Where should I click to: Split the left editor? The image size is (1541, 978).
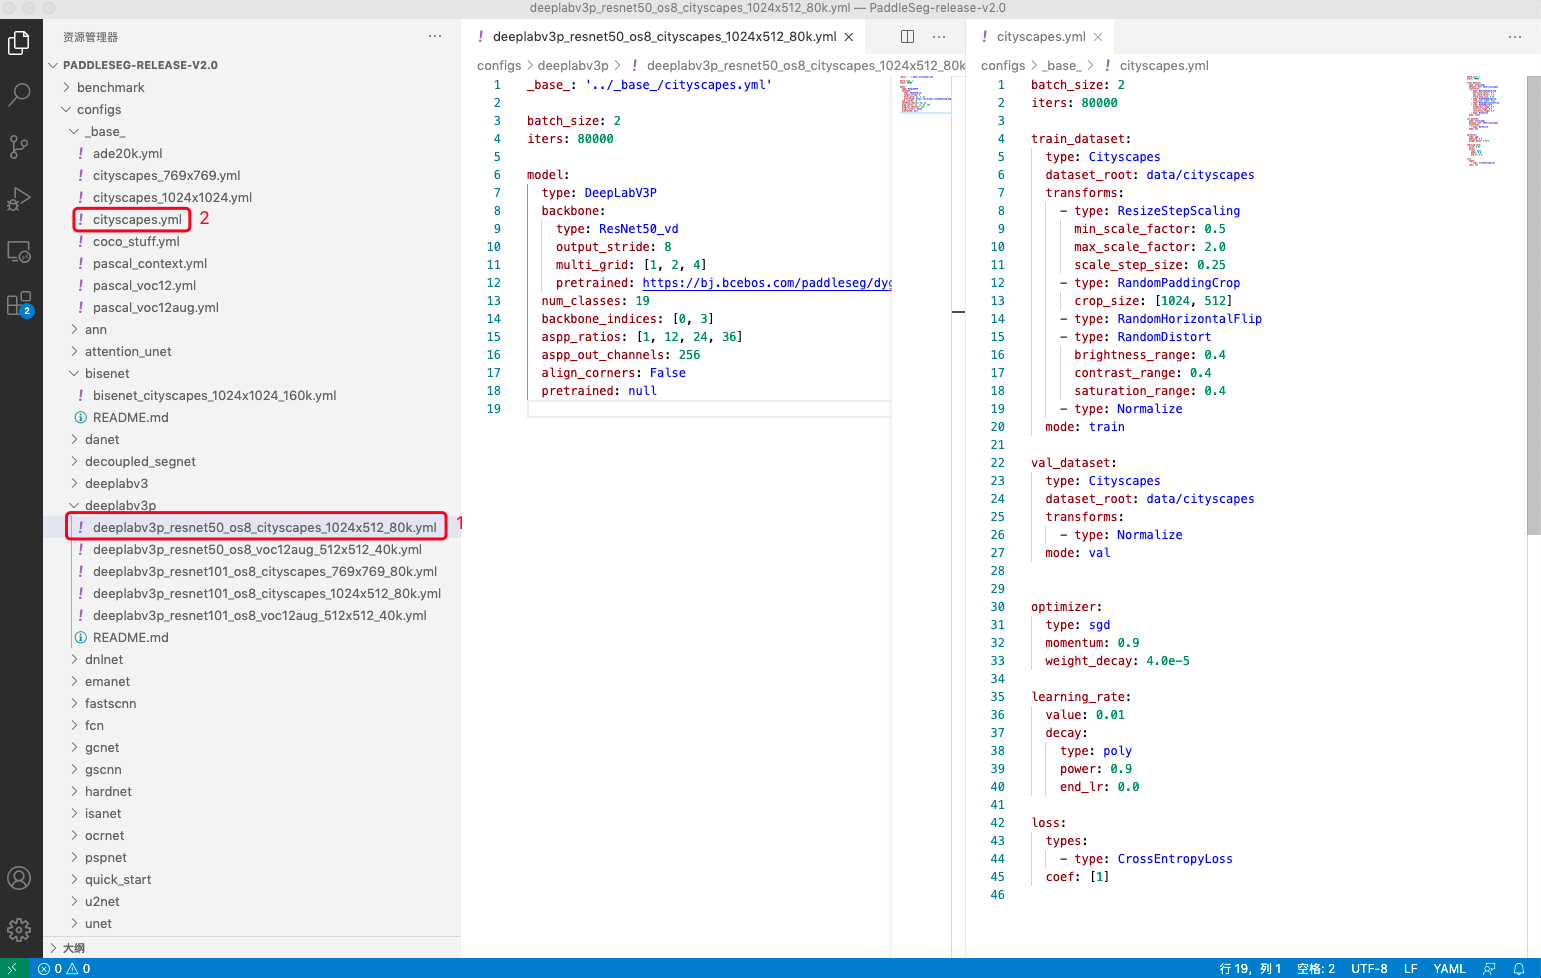[x=907, y=37]
